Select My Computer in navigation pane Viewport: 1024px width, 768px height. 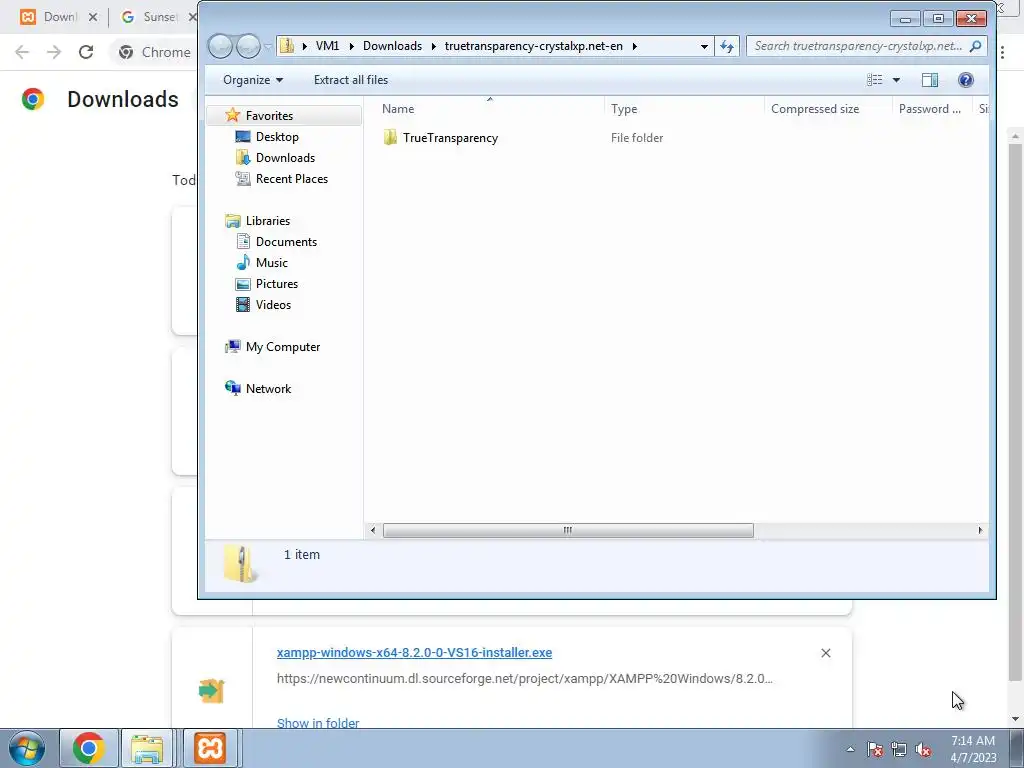tap(283, 347)
